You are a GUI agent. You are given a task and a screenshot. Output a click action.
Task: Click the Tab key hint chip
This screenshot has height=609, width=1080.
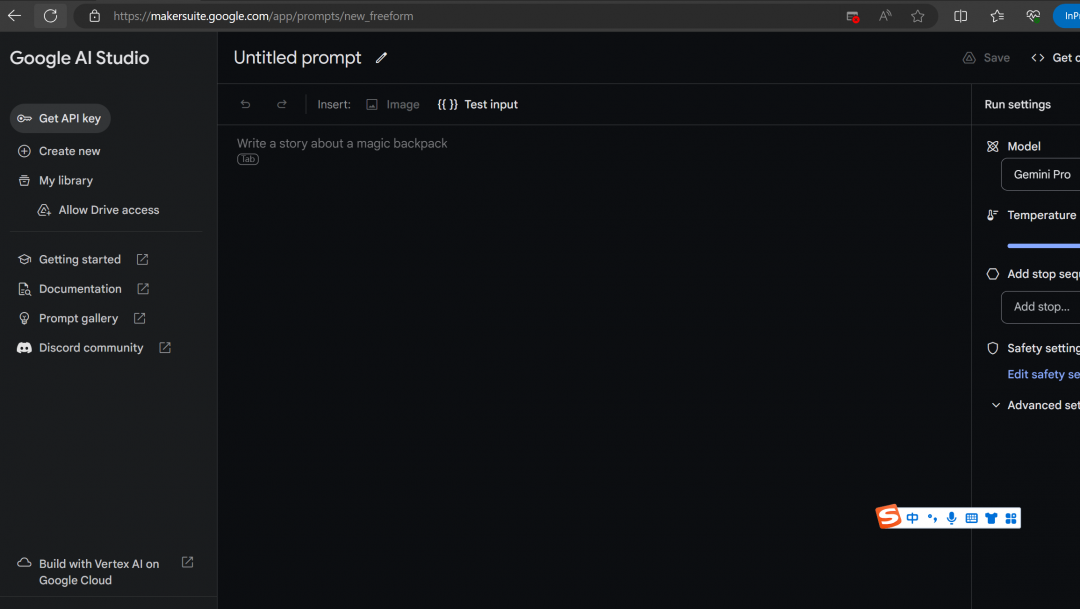click(x=248, y=159)
